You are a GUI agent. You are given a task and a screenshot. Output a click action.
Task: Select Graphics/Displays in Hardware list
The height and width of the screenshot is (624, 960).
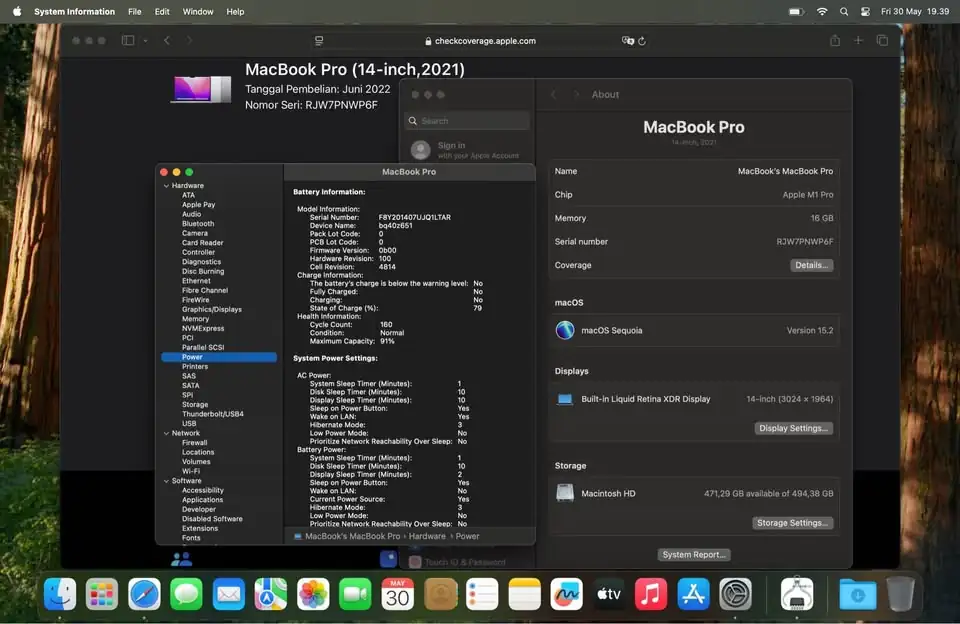(212, 309)
